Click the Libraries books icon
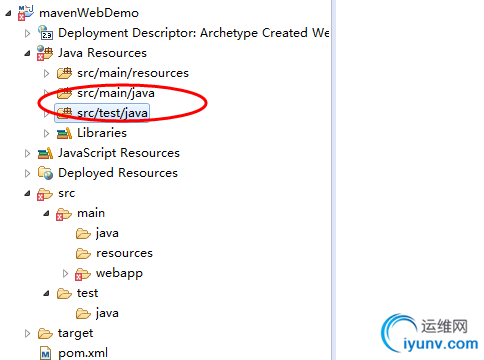The image size is (484, 360). point(64,133)
